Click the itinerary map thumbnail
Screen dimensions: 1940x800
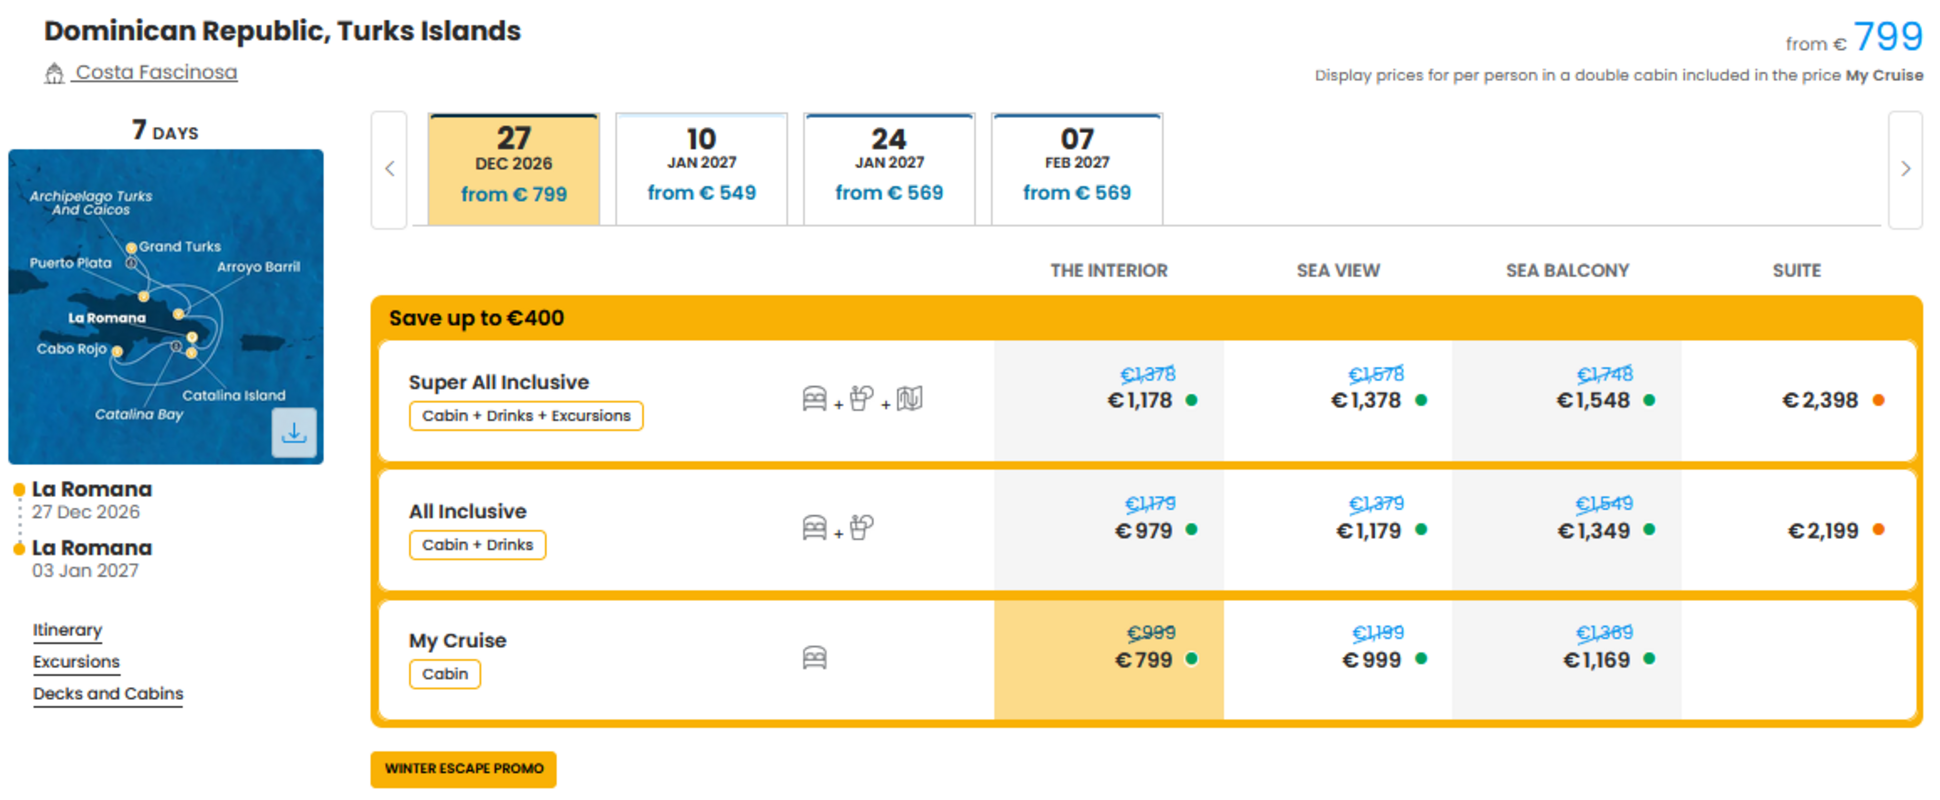click(166, 306)
